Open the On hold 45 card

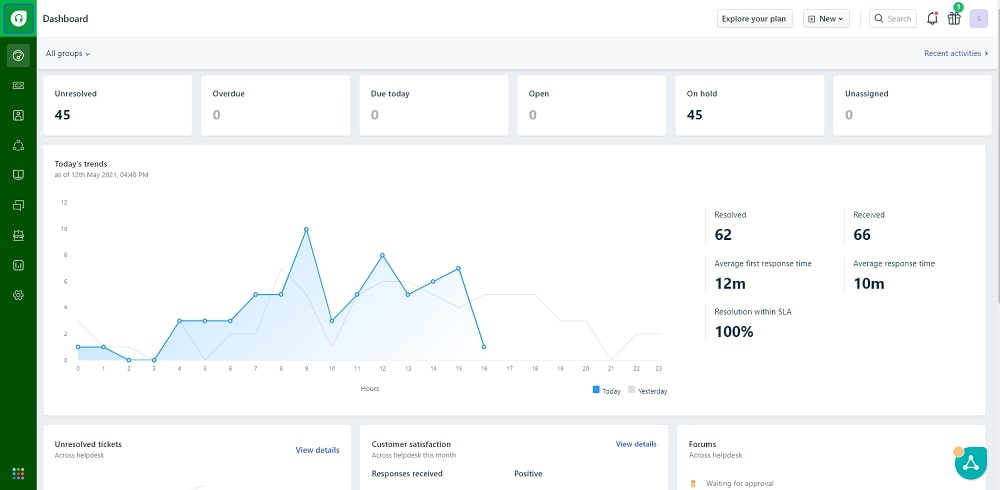pyautogui.click(x=749, y=105)
